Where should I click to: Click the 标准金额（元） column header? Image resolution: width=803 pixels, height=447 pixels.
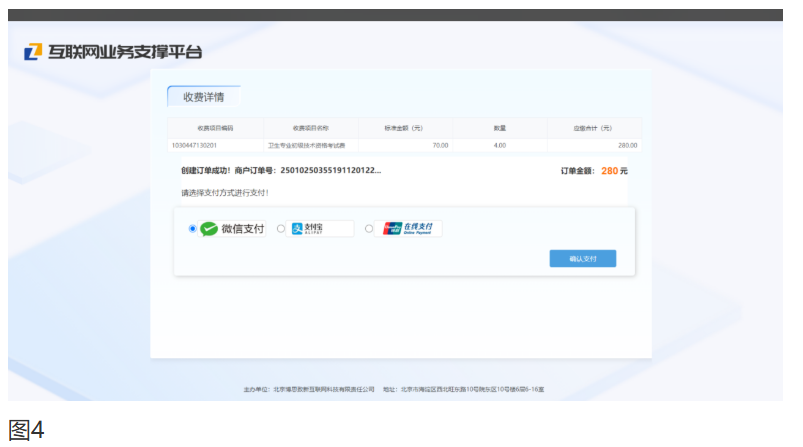point(403,128)
